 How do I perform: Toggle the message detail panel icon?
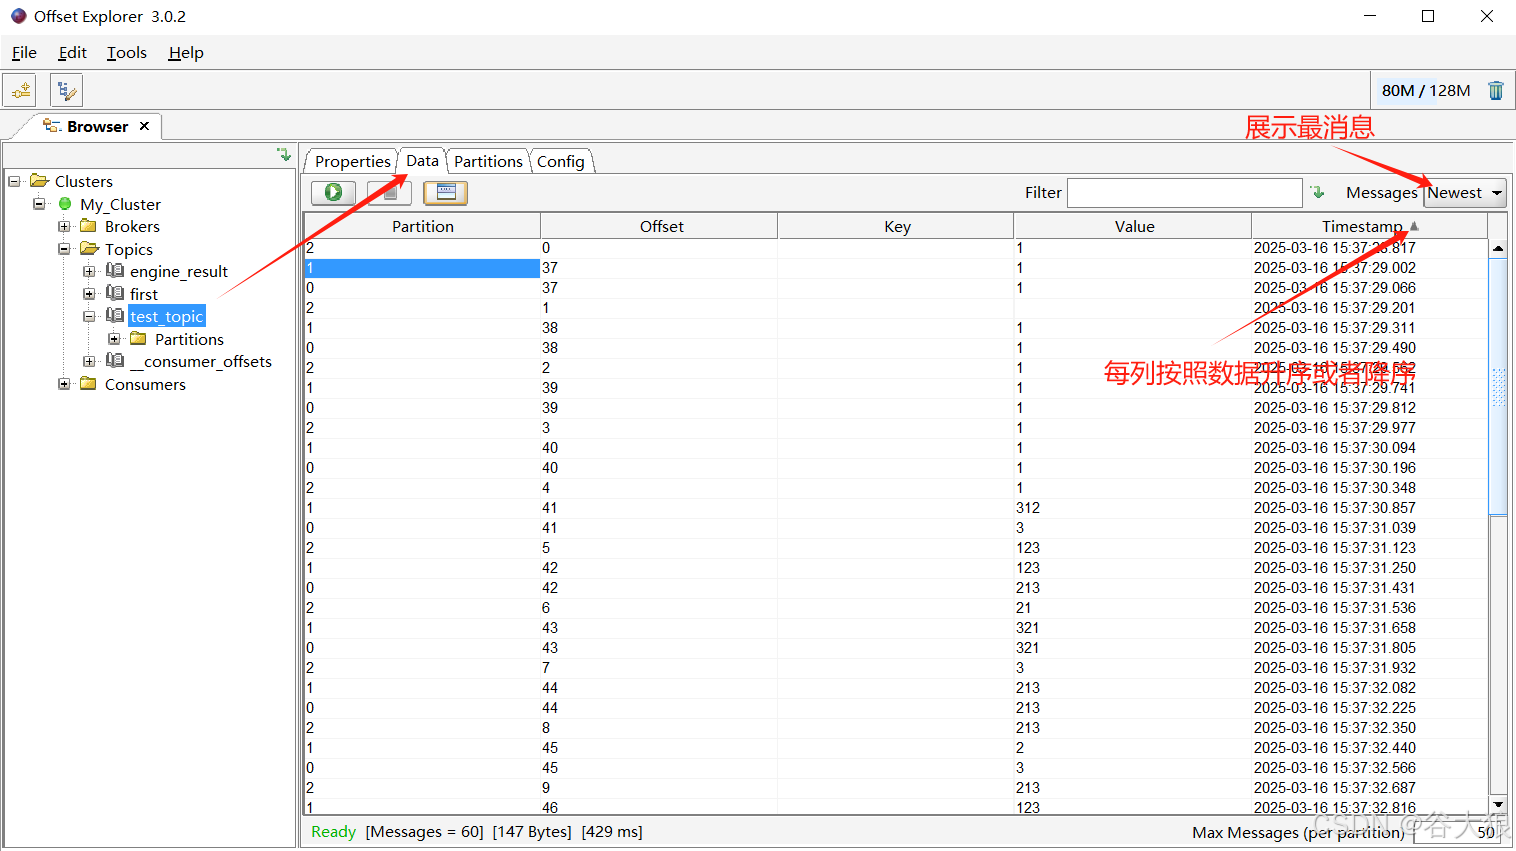(x=445, y=192)
